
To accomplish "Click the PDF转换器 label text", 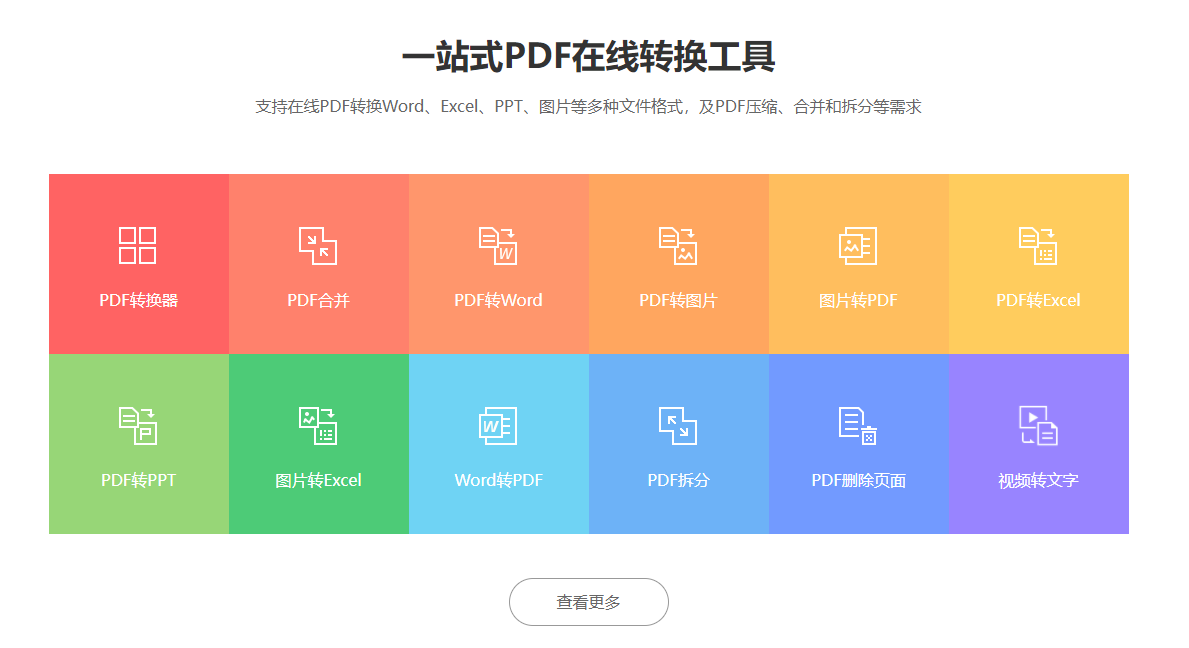I will 138,300.
